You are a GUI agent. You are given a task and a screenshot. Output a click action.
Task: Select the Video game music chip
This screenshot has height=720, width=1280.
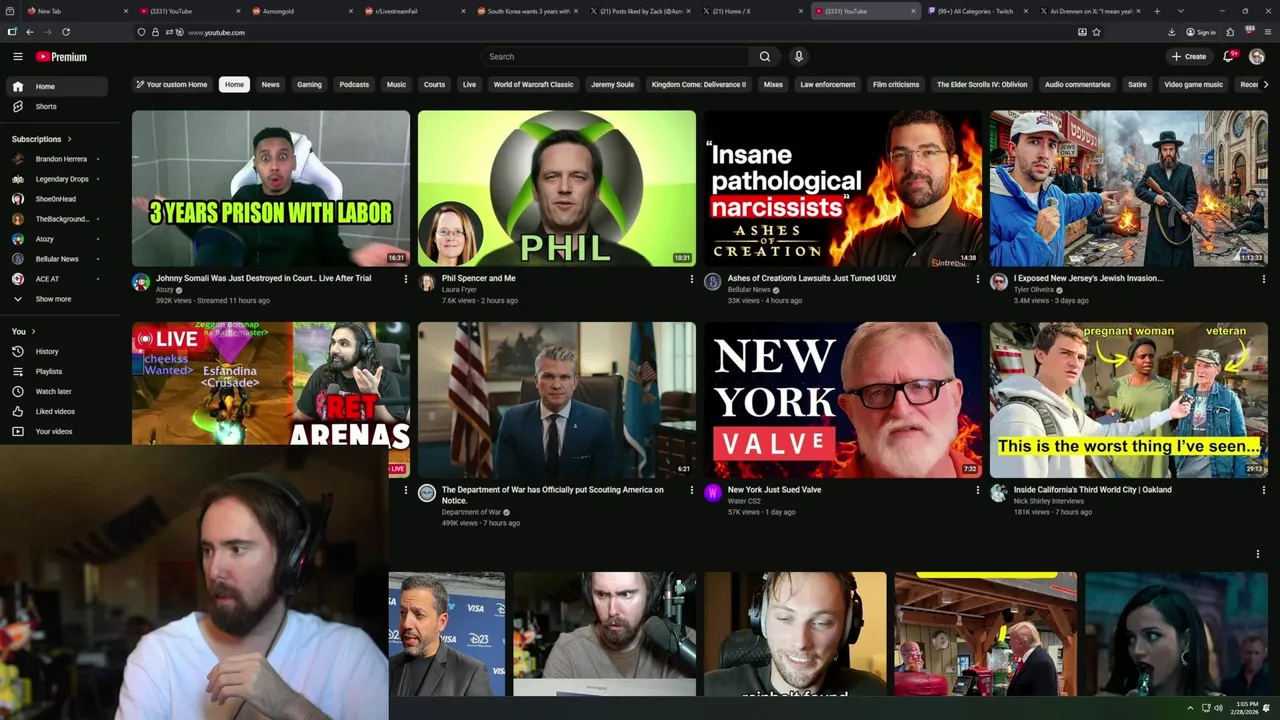(1193, 84)
